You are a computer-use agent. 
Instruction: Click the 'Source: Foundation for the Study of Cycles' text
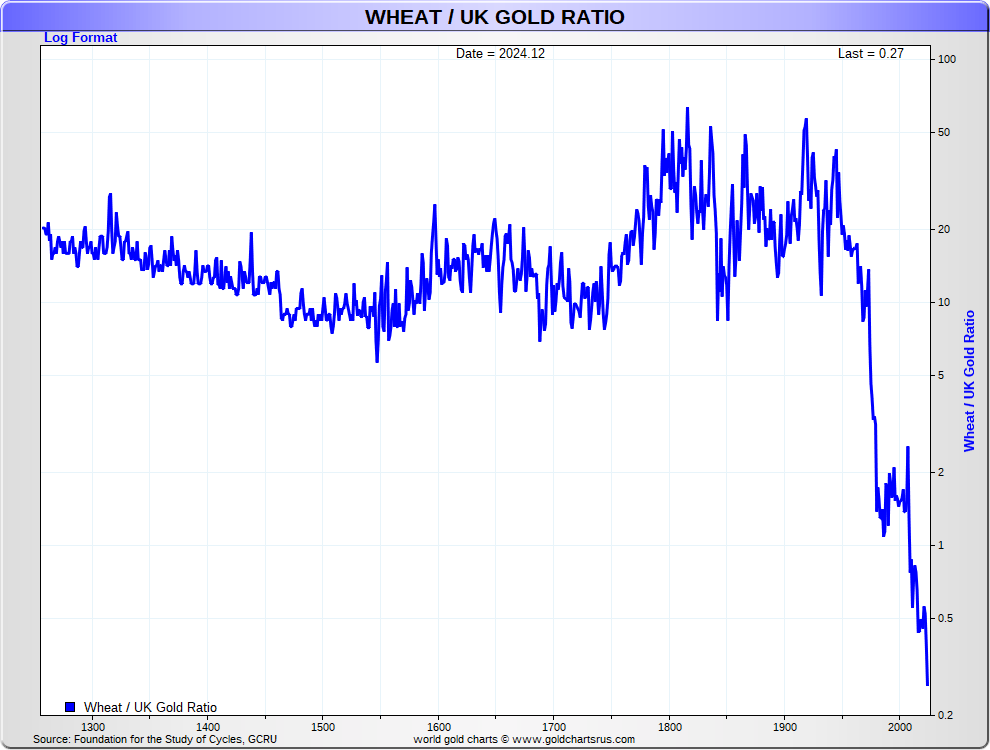155,740
